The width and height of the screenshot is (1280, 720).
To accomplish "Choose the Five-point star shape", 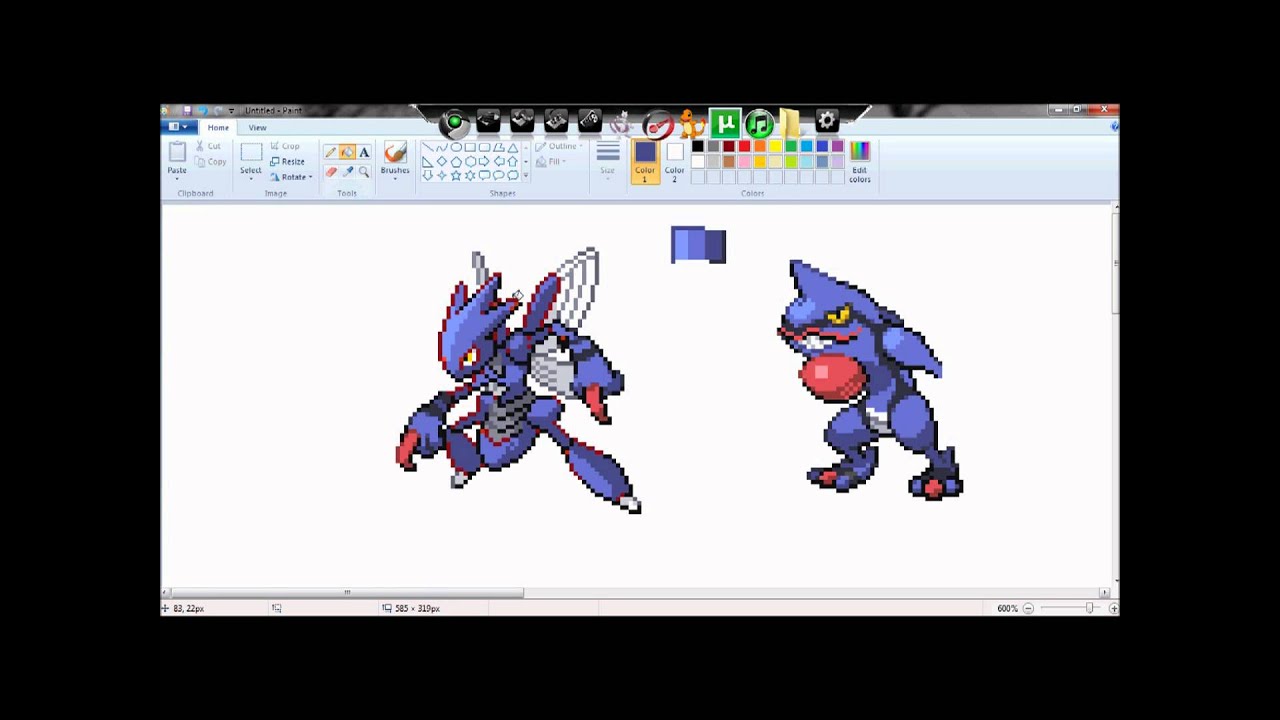I will coord(456,175).
